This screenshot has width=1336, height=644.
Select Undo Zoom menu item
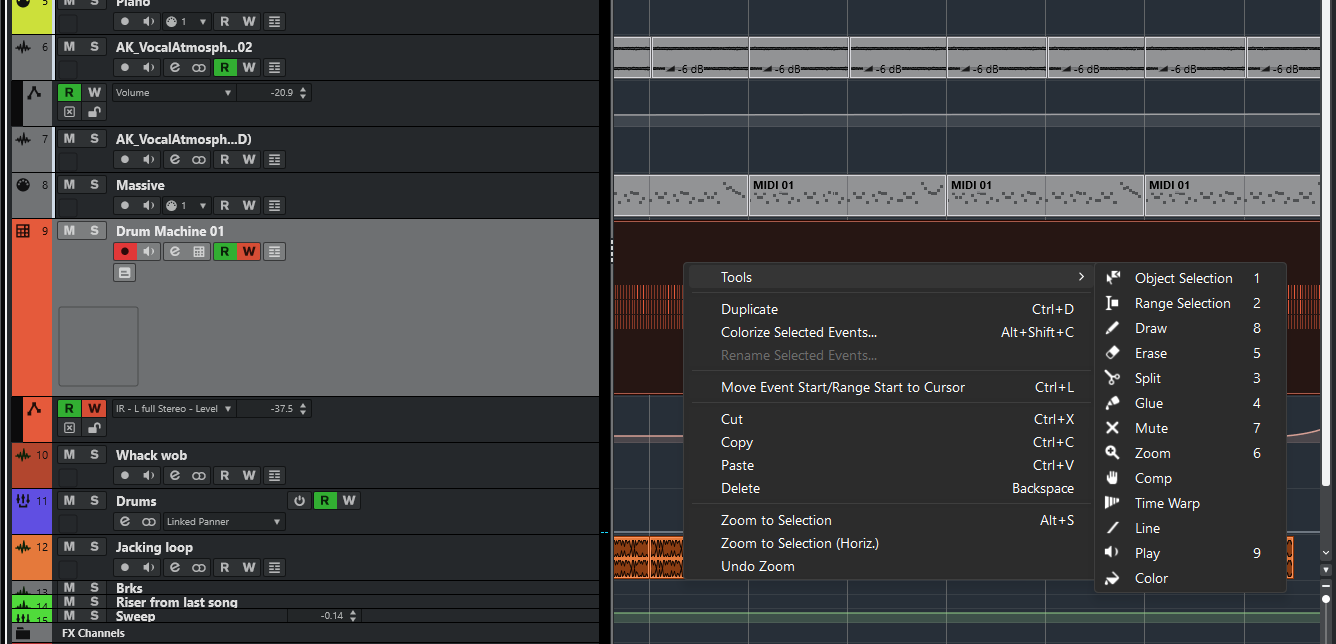click(x=888, y=566)
